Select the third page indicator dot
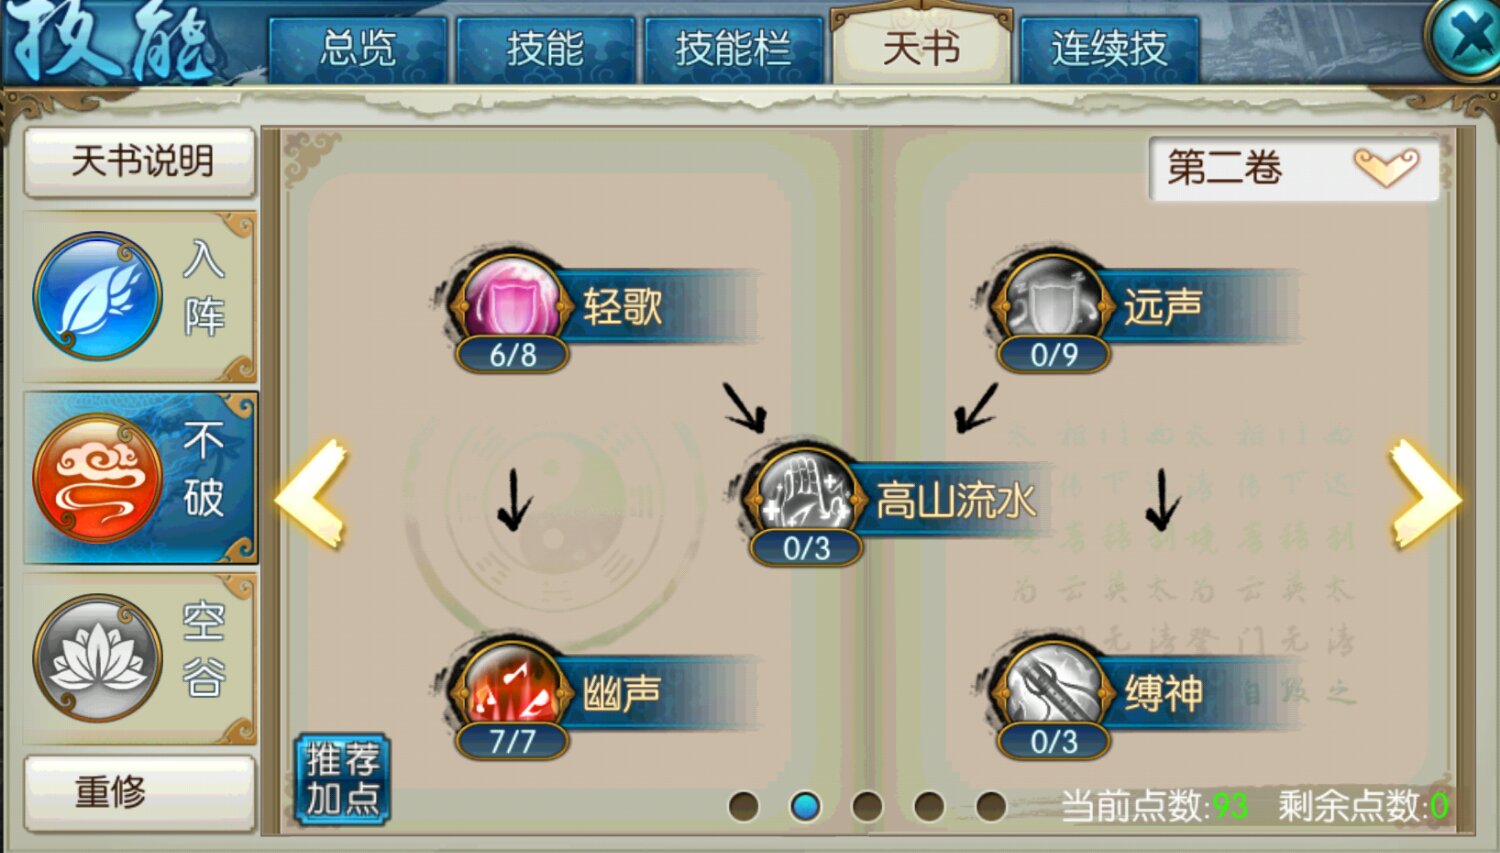The width and height of the screenshot is (1500, 853). coord(867,806)
